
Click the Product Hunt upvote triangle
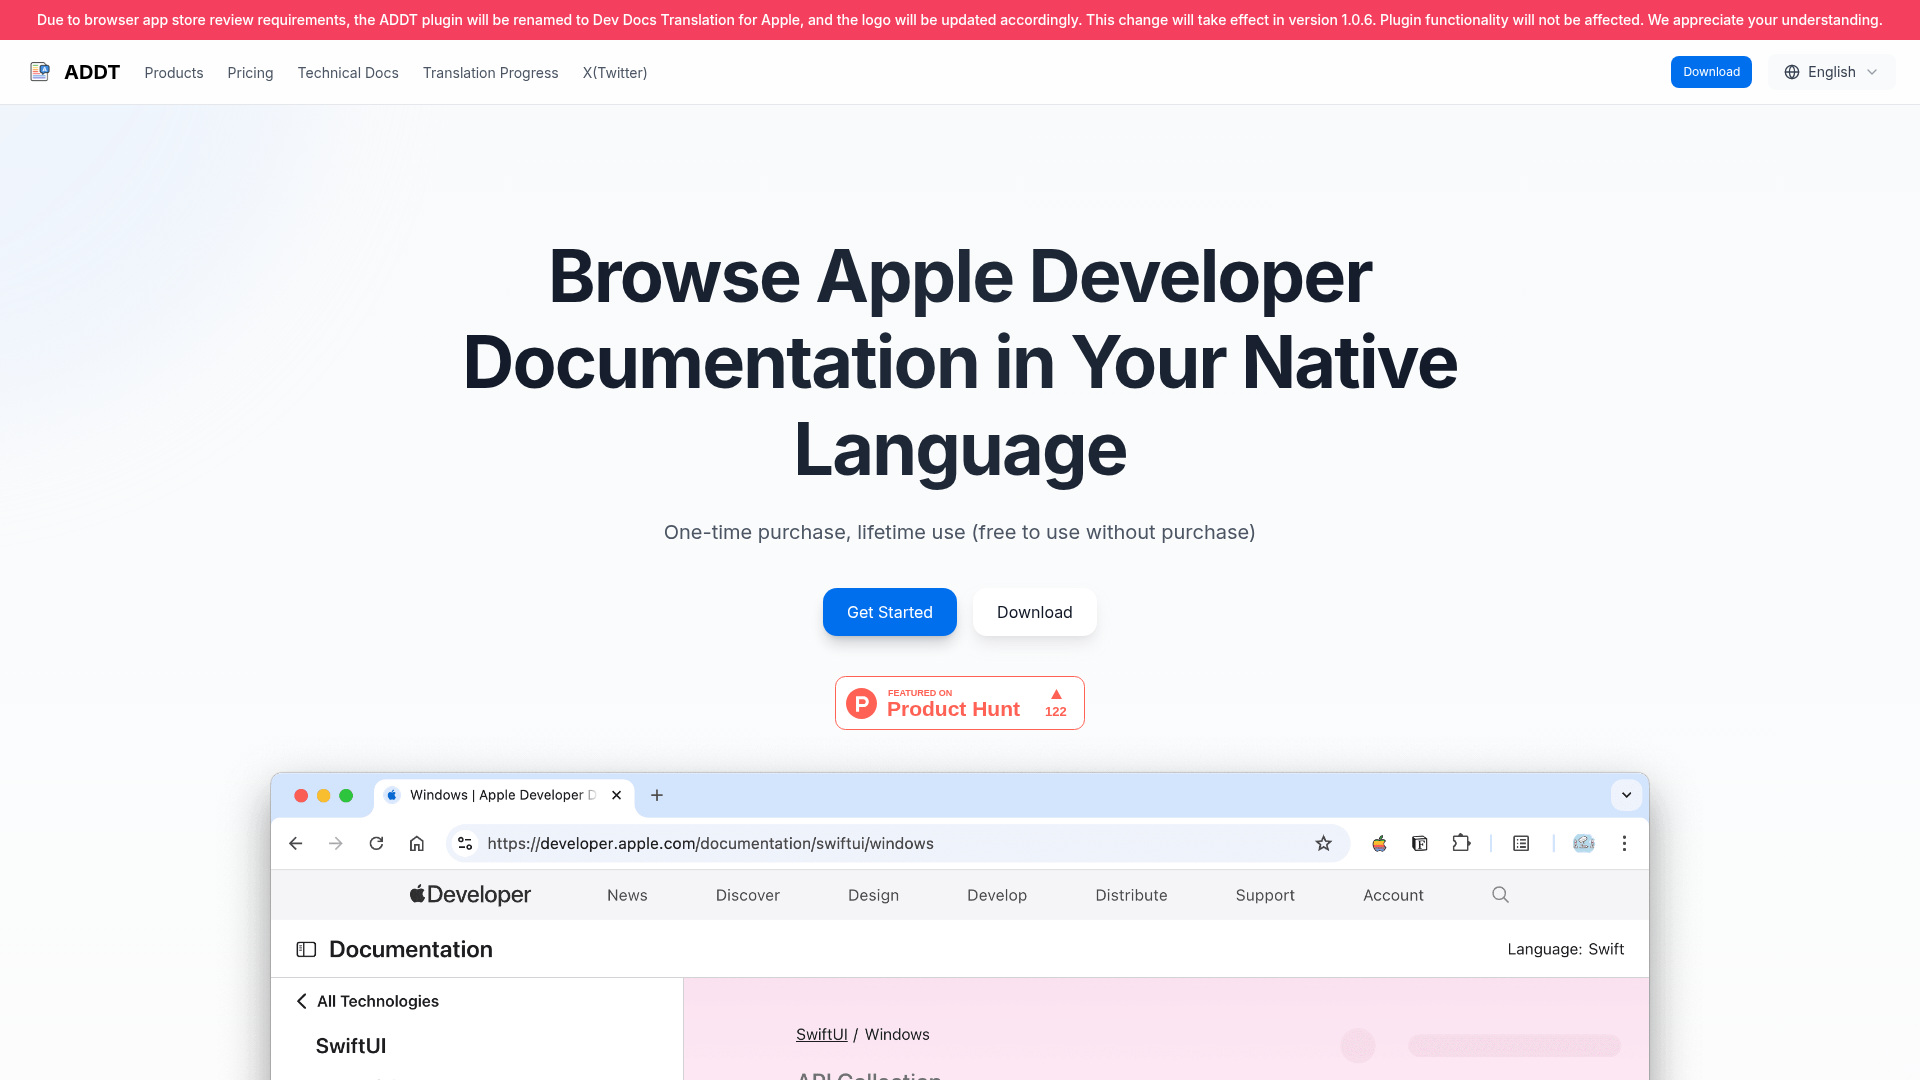(1056, 694)
